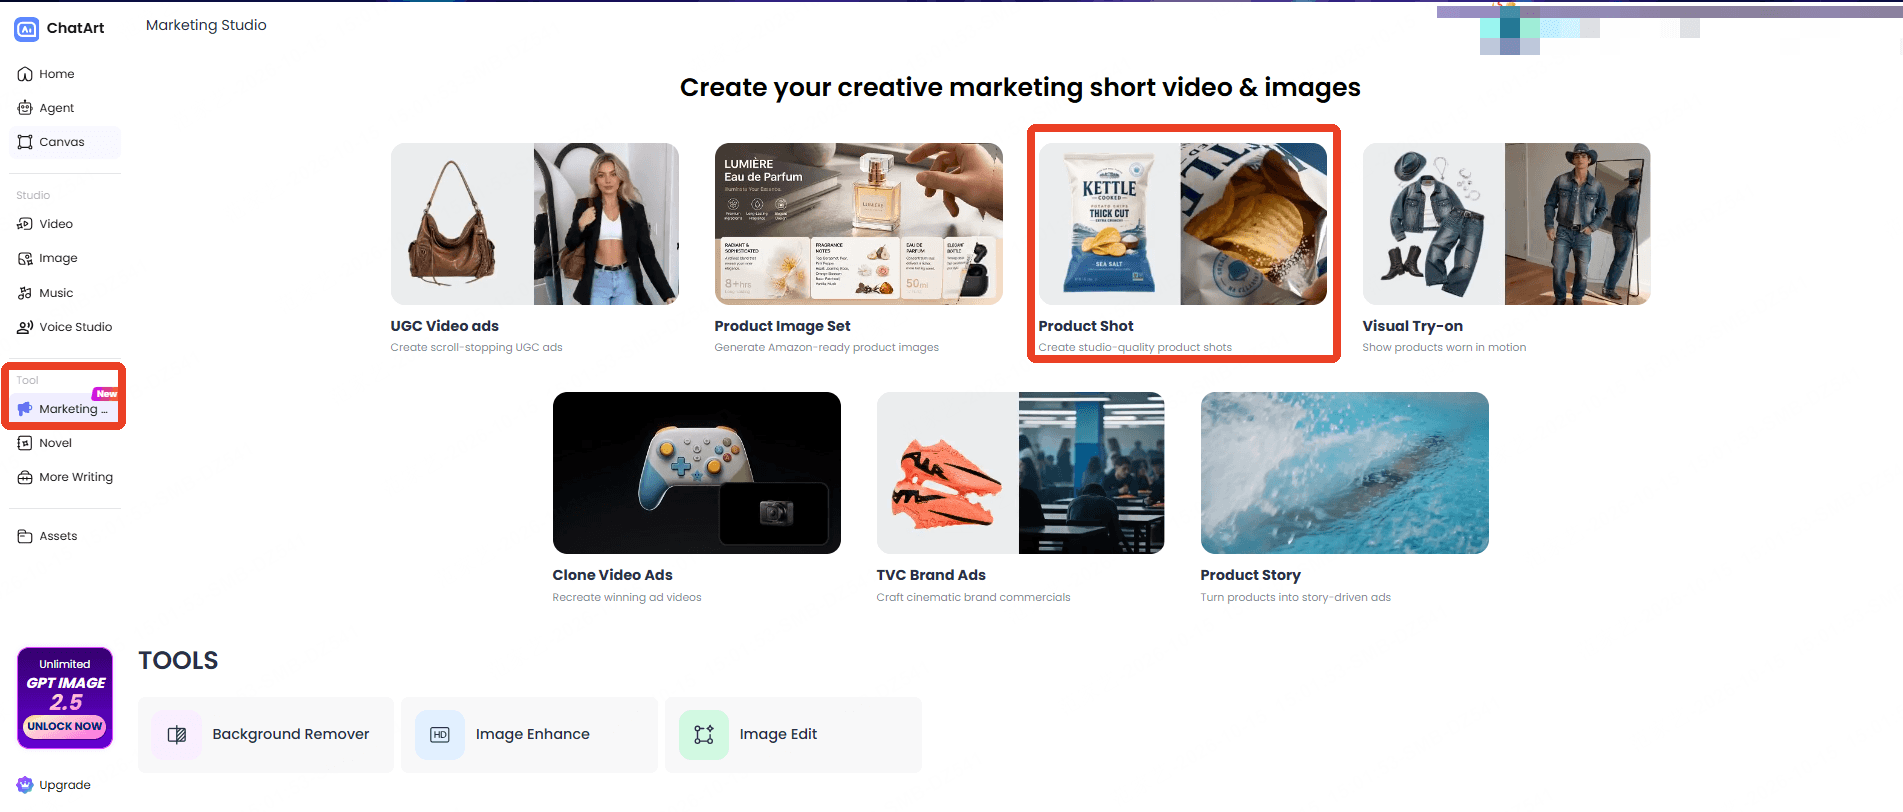Open More Writing in the sidebar

coord(65,477)
